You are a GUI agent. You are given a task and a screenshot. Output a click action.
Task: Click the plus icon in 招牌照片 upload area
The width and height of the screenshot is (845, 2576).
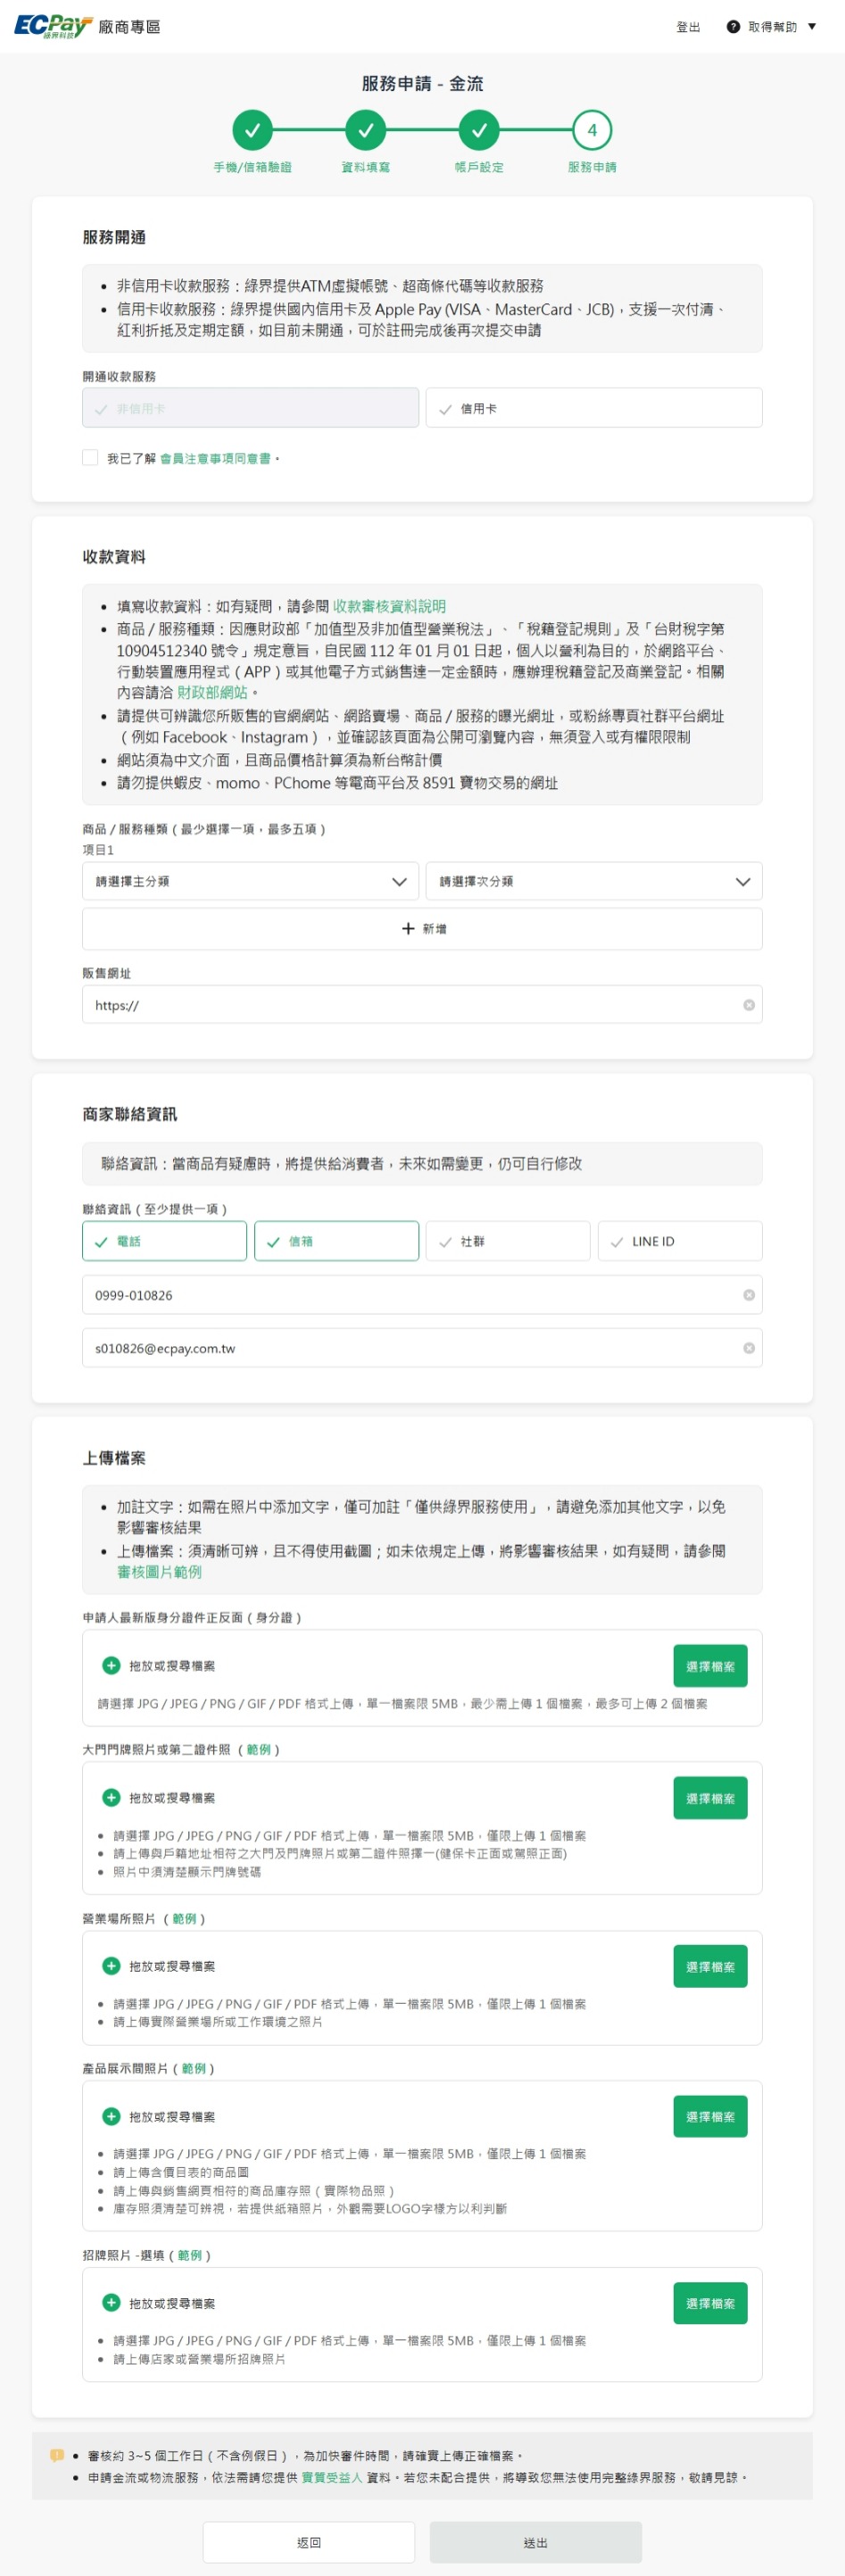point(111,2302)
